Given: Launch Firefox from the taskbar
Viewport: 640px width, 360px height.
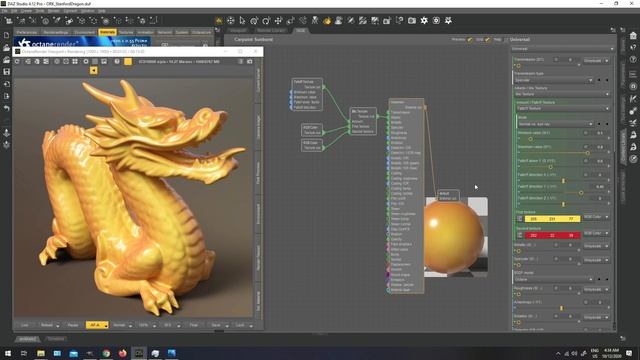Looking at the screenshot, I should [x=122, y=353].
